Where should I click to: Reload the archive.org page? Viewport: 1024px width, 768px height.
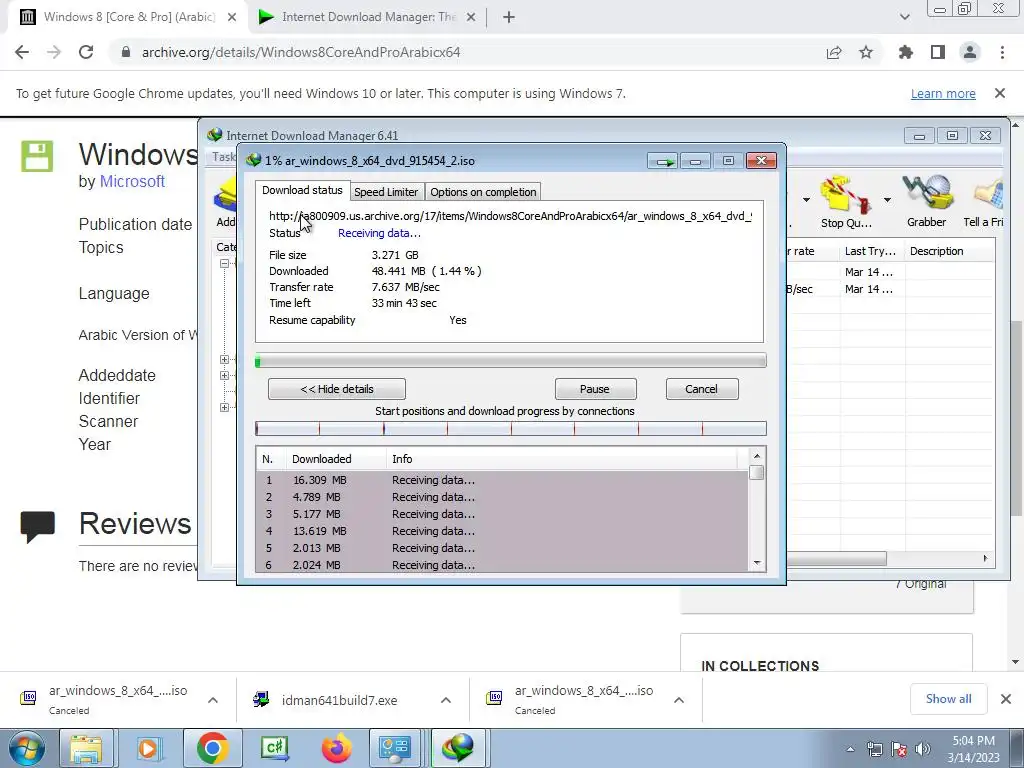pyautogui.click(x=86, y=52)
